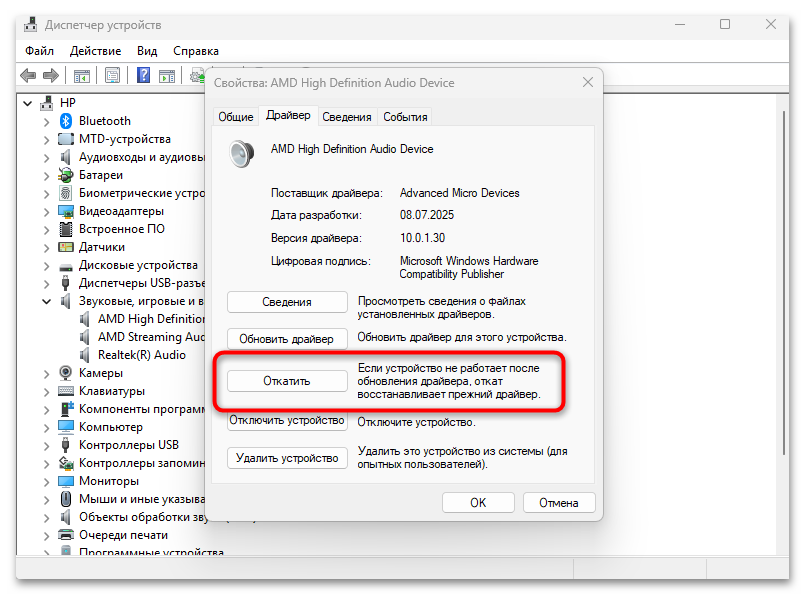Screen dimensions: 805x595
Task: Click the speaker icon in the properties dialog
Action: click(x=241, y=153)
